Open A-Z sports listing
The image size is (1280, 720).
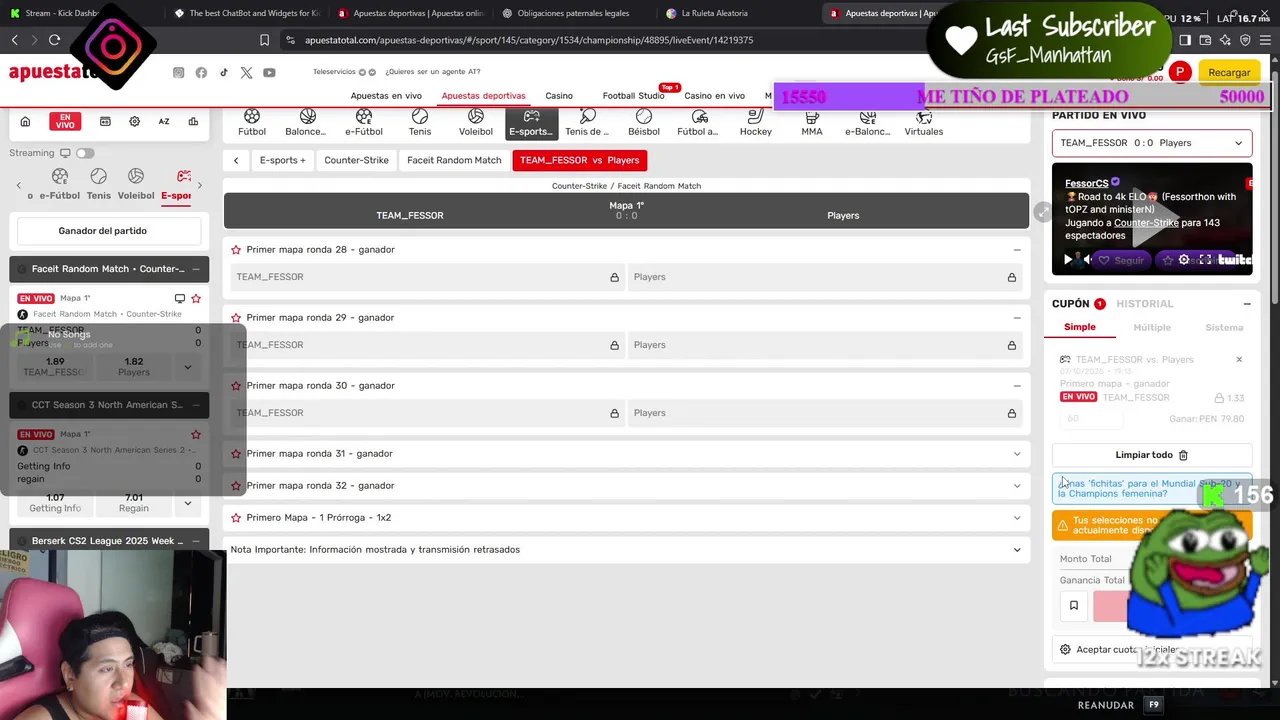(x=164, y=122)
